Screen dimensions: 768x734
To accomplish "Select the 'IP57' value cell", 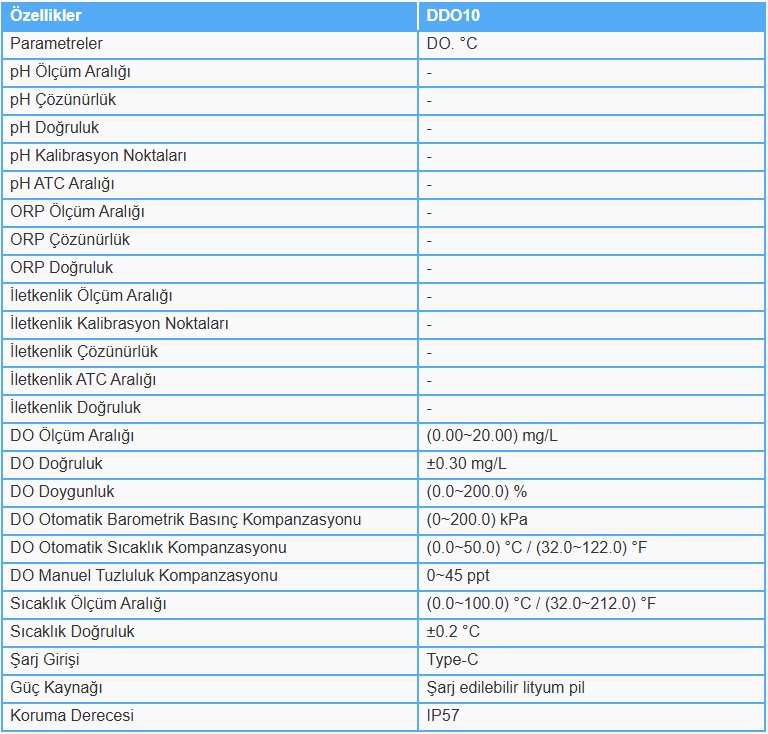I will (592, 716).
